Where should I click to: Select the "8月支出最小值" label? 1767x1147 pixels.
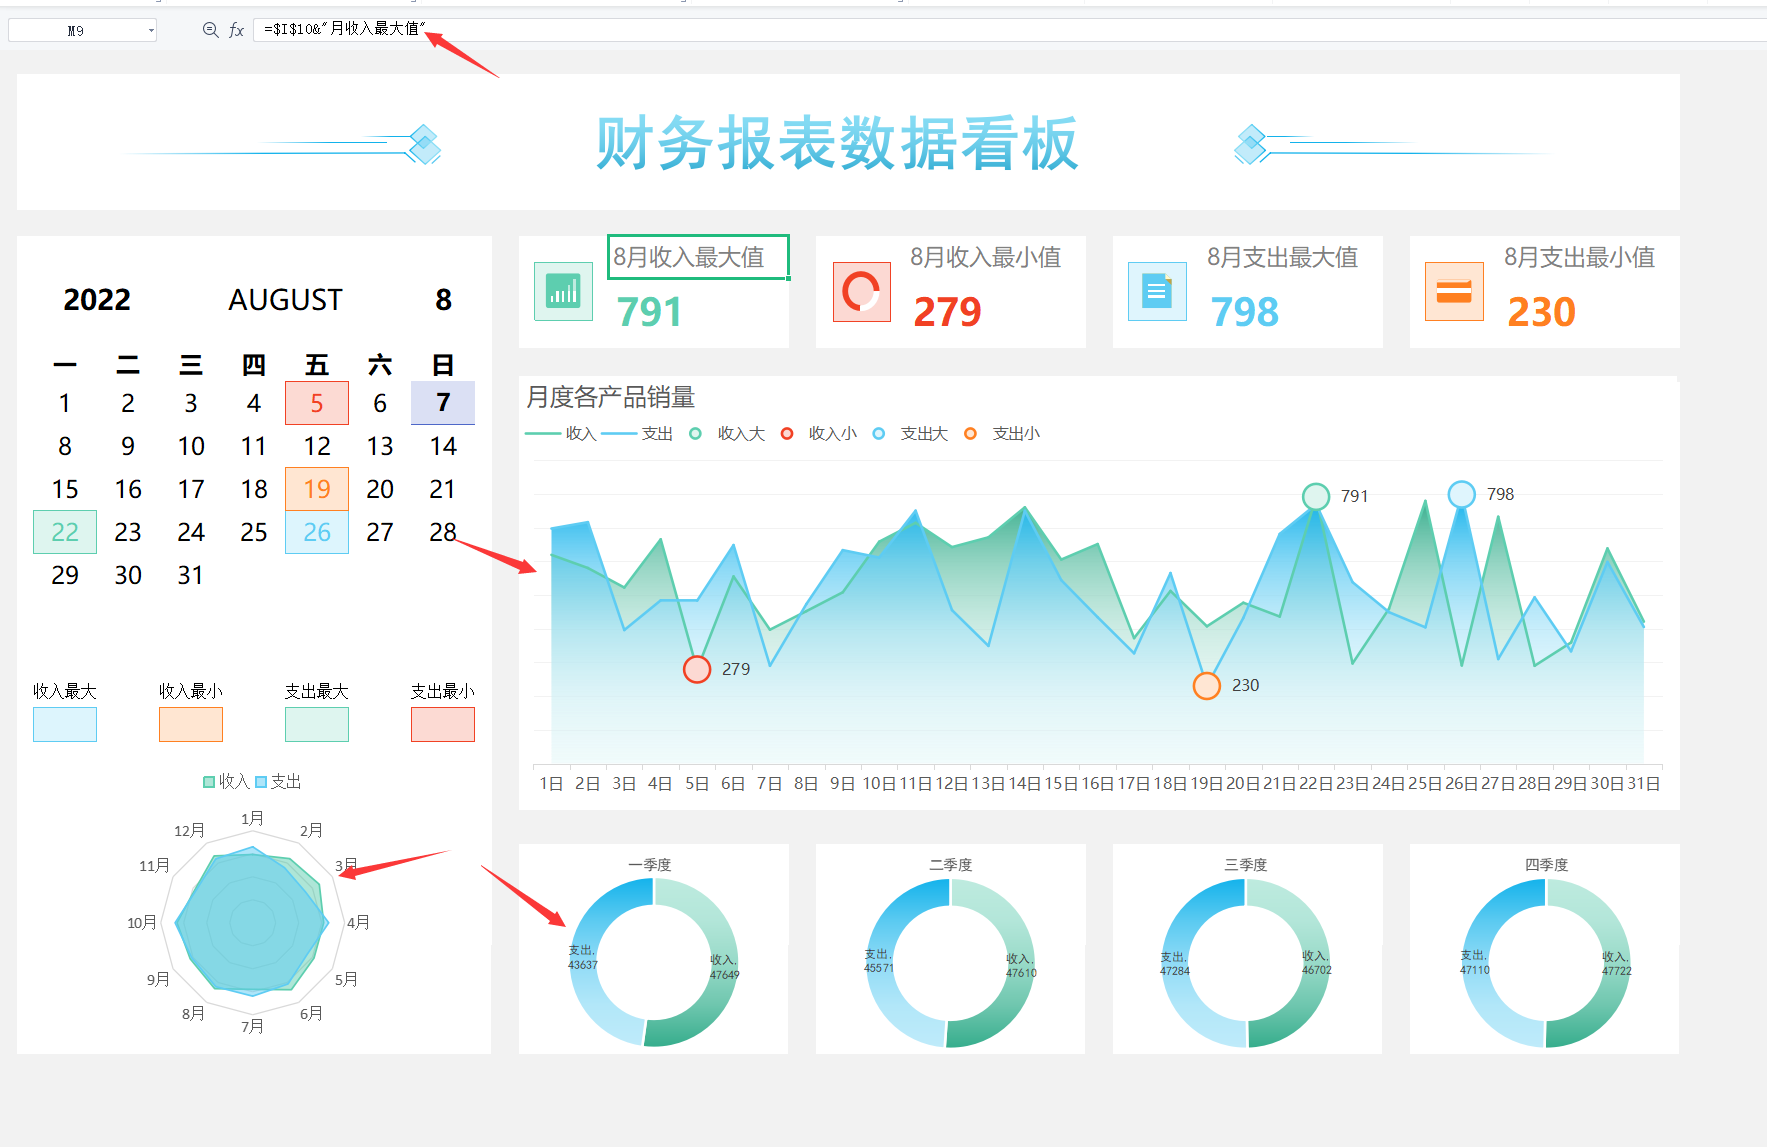pyautogui.click(x=1579, y=257)
